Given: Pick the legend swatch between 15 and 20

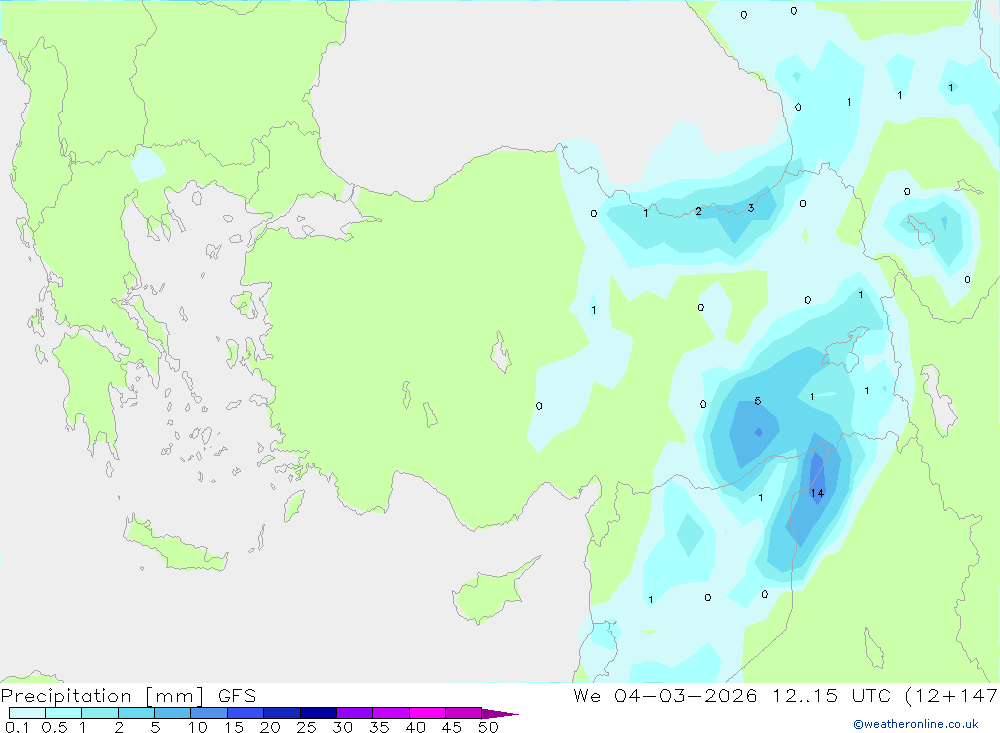Looking at the screenshot, I should [x=246, y=713].
